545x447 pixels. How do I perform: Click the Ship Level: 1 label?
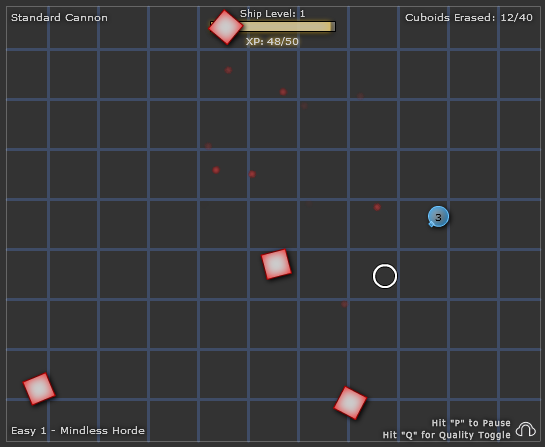[272, 14]
